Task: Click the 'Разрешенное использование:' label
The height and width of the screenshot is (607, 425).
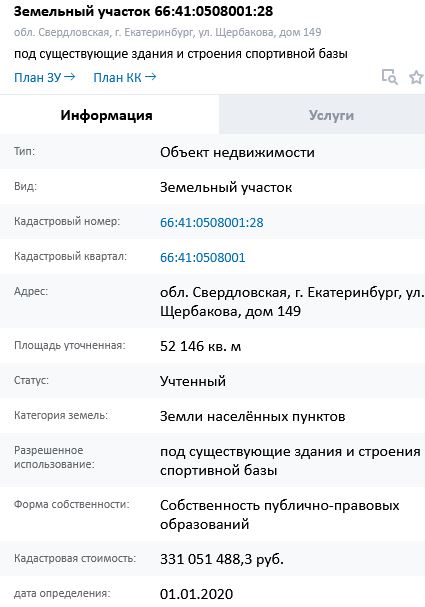Action: pos(54,457)
